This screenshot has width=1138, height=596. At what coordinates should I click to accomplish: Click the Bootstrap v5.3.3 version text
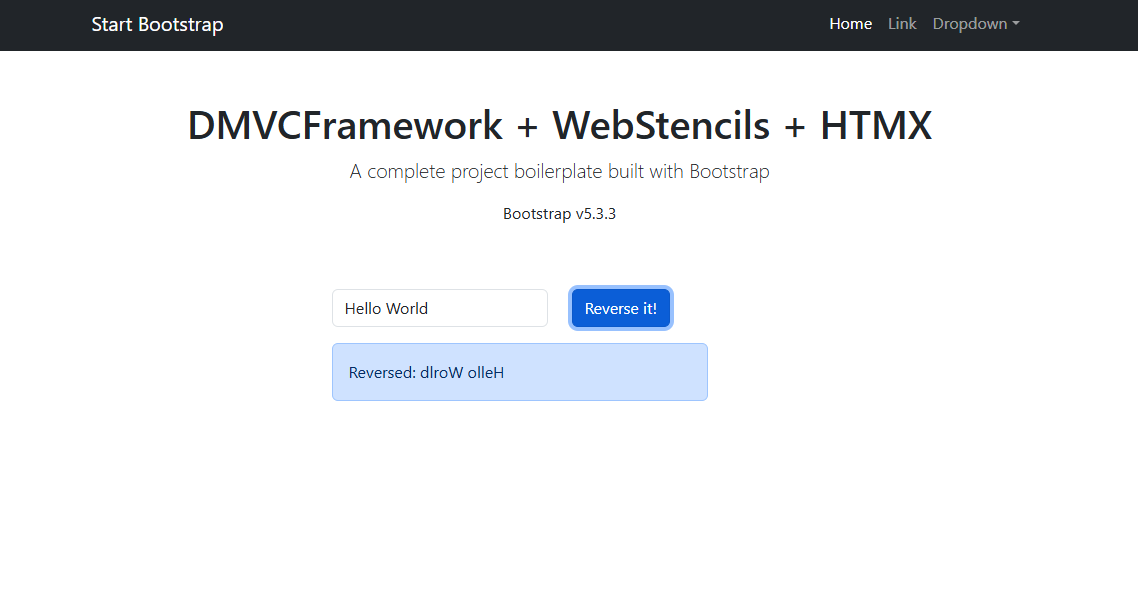click(x=559, y=214)
